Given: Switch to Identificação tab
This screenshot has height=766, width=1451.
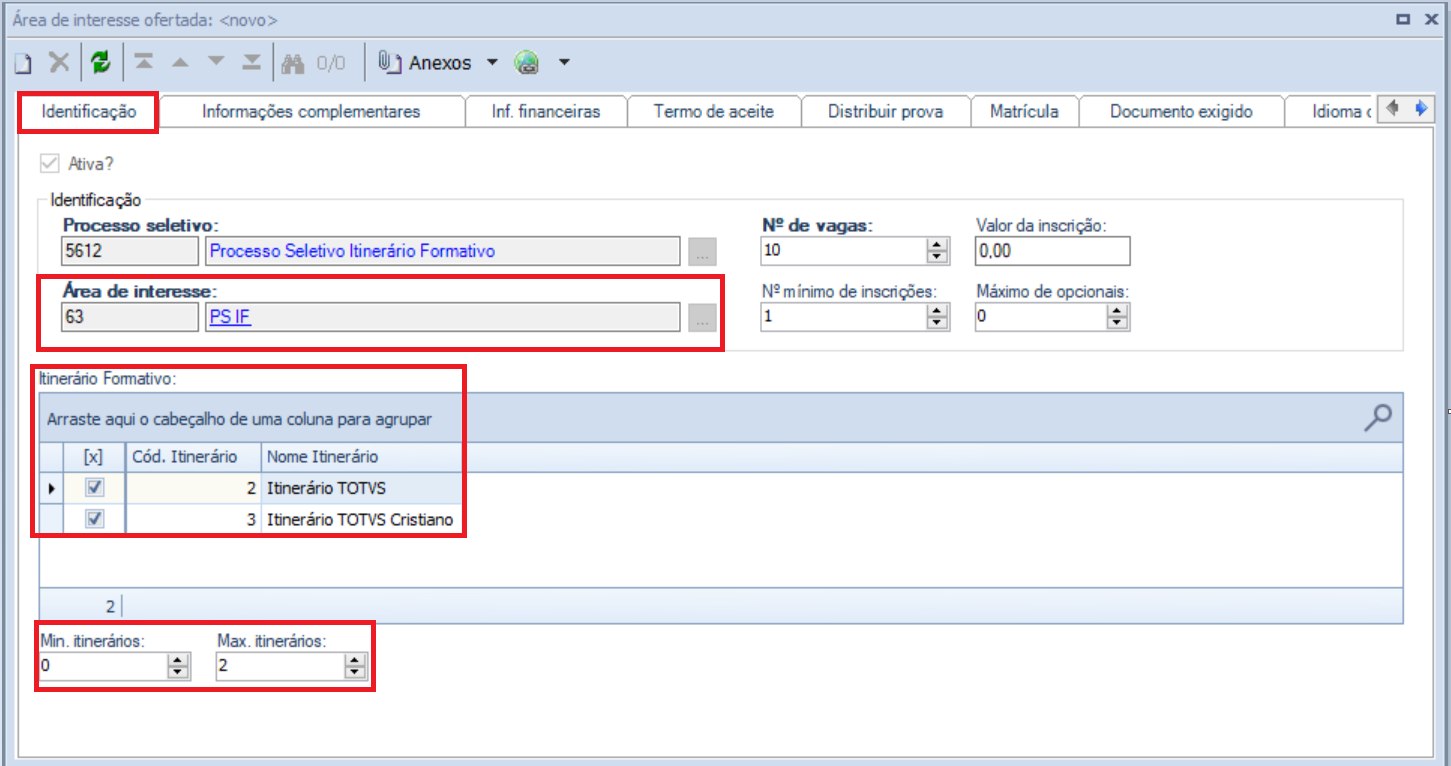Looking at the screenshot, I should (x=89, y=111).
